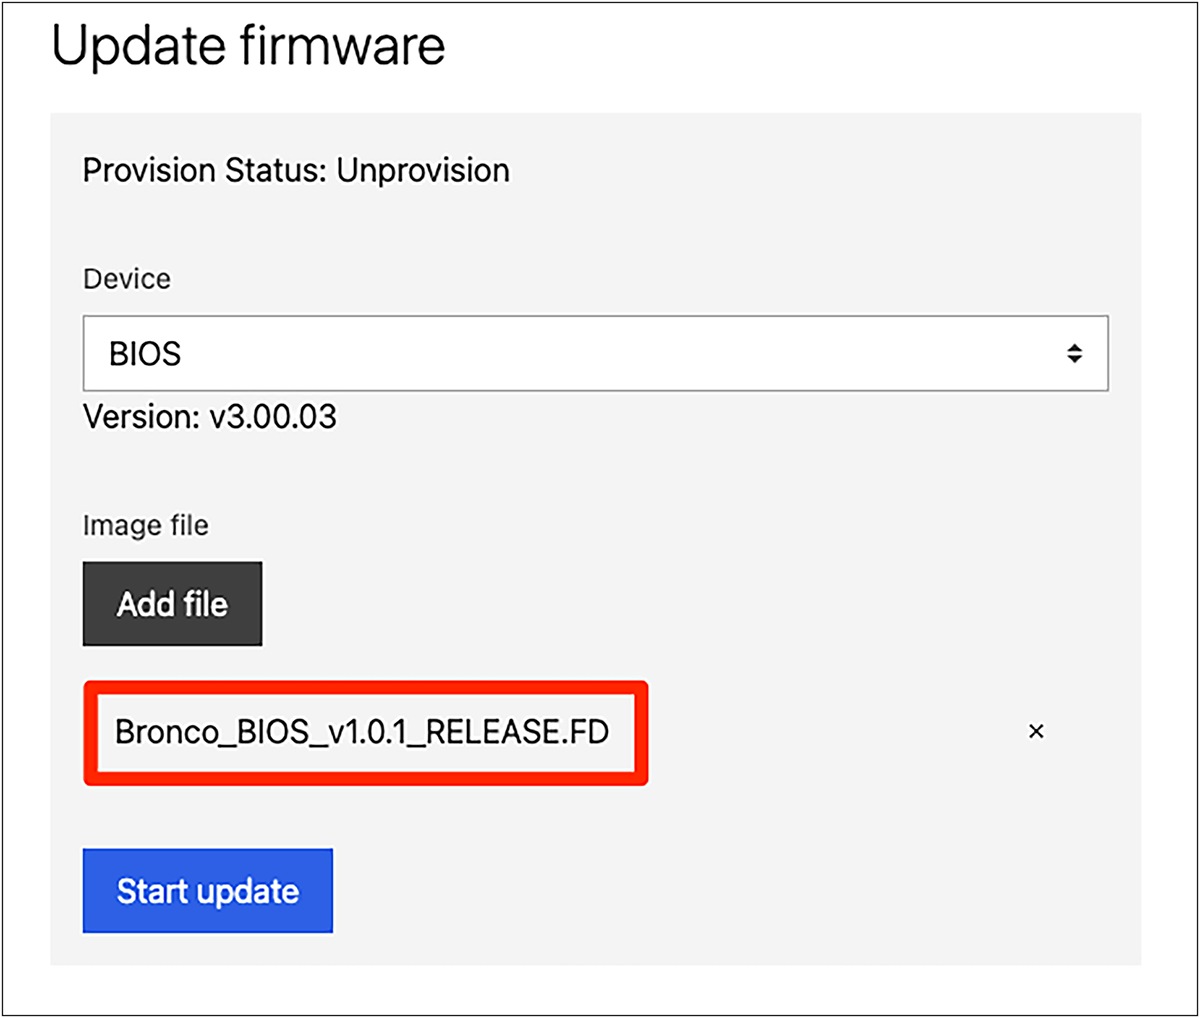Click the Version: v3.00.03 label
The image size is (1200, 1018).
click(x=210, y=417)
